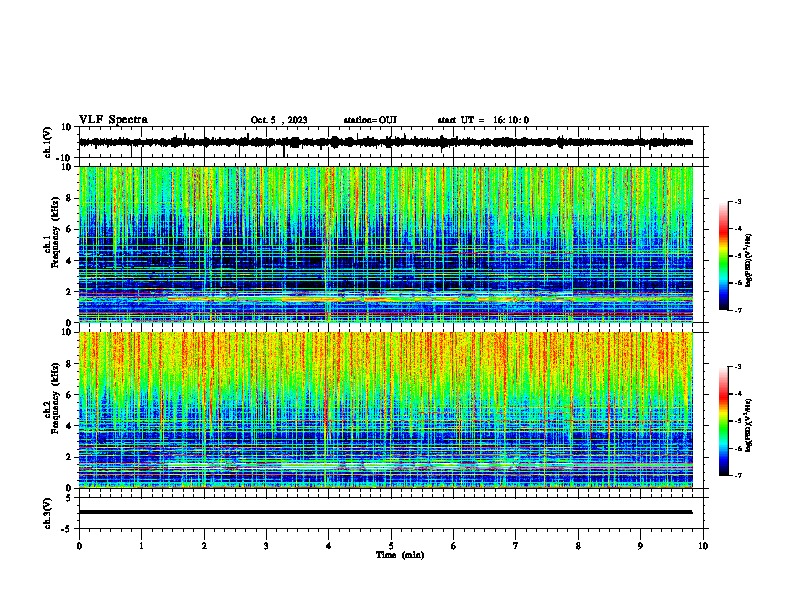
Task: Click time axis tick label "8"
Action: pos(578,546)
